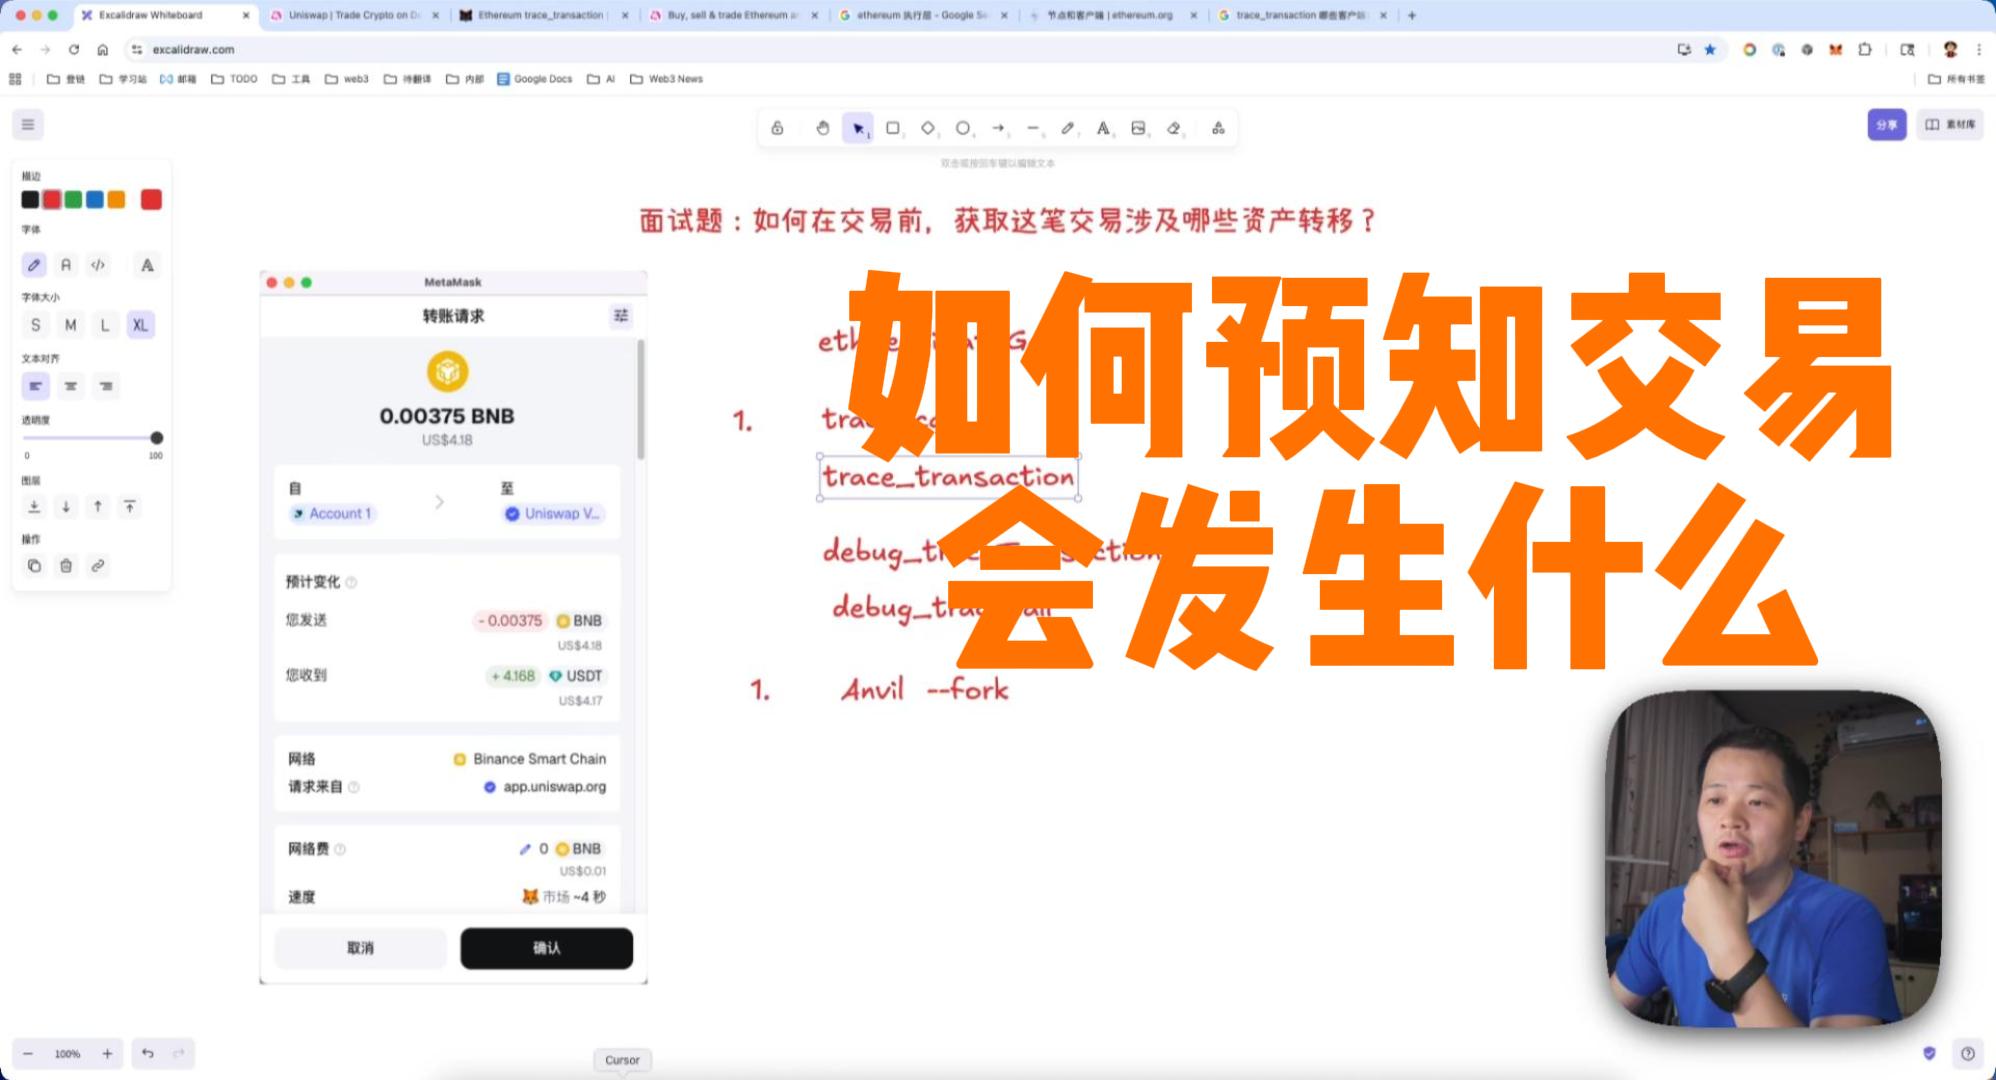Open the more-shapes tools dropdown
The width and height of the screenshot is (1996, 1080).
click(x=1218, y=128)
